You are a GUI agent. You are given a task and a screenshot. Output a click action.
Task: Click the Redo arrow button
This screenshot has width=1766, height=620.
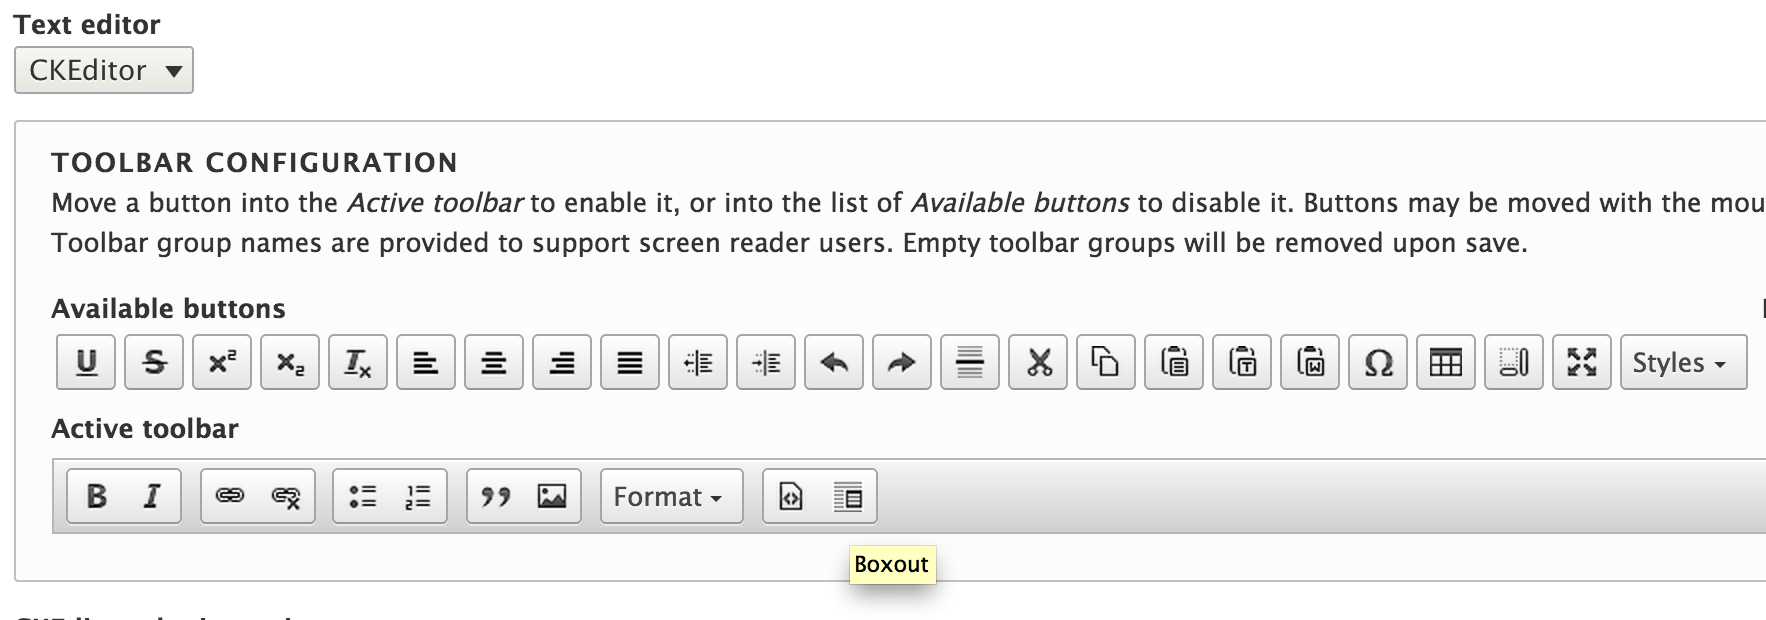click(x=902, y=362)
